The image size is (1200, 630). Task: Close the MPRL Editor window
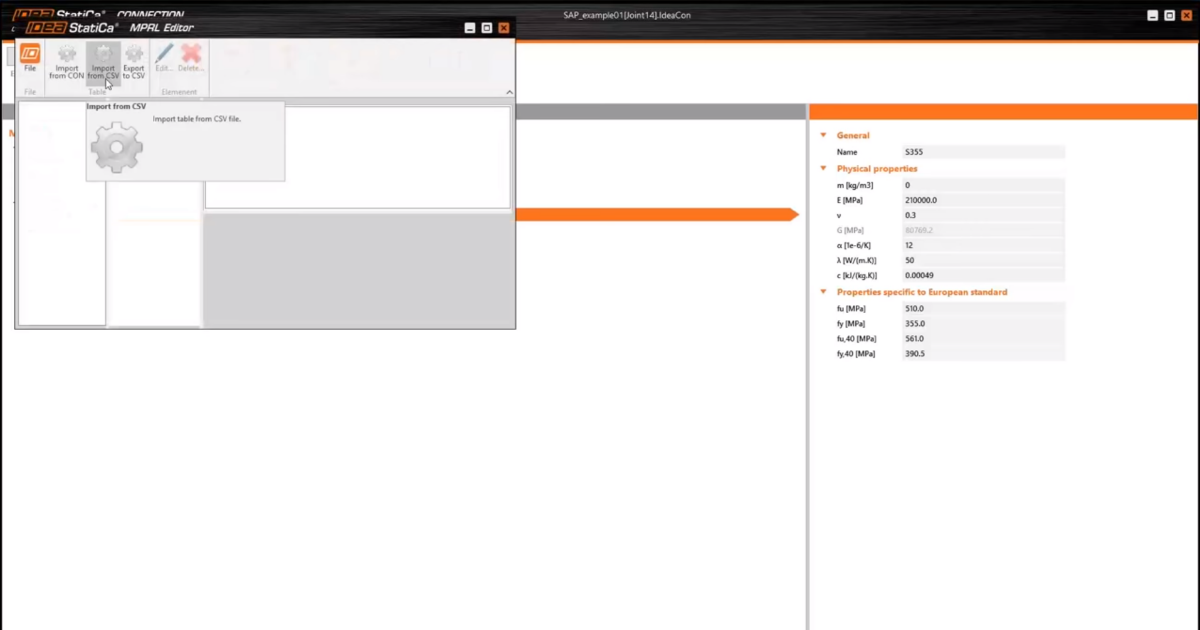tap(503, 28)
